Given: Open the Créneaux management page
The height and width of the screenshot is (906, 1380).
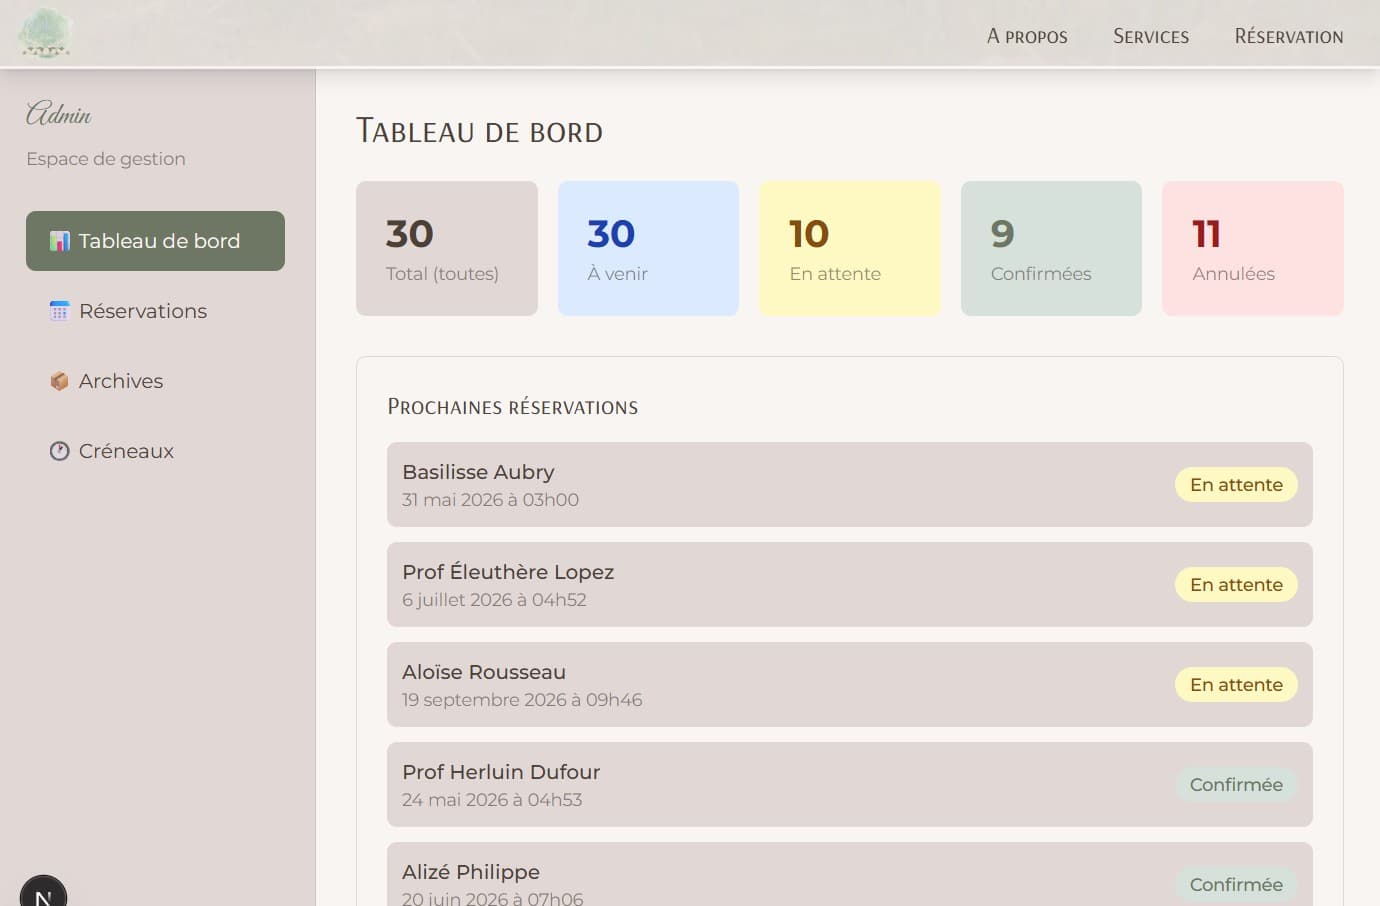Looking at the screenshot, I should click(x=126, y=451).
